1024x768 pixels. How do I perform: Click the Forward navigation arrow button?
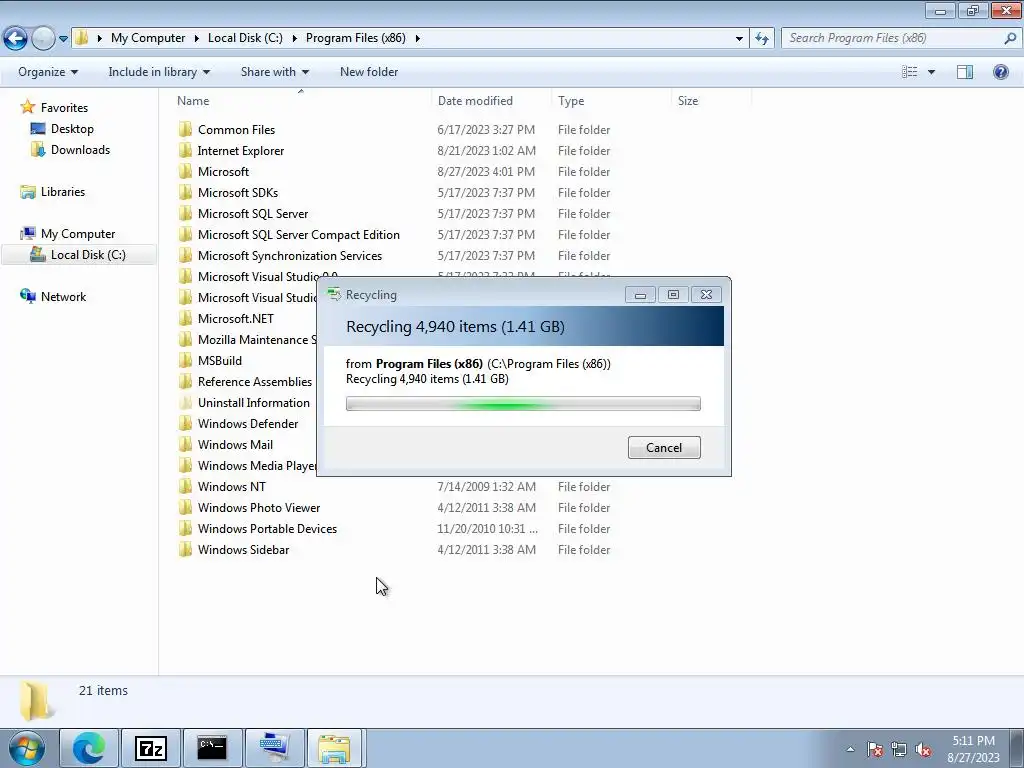43,38
